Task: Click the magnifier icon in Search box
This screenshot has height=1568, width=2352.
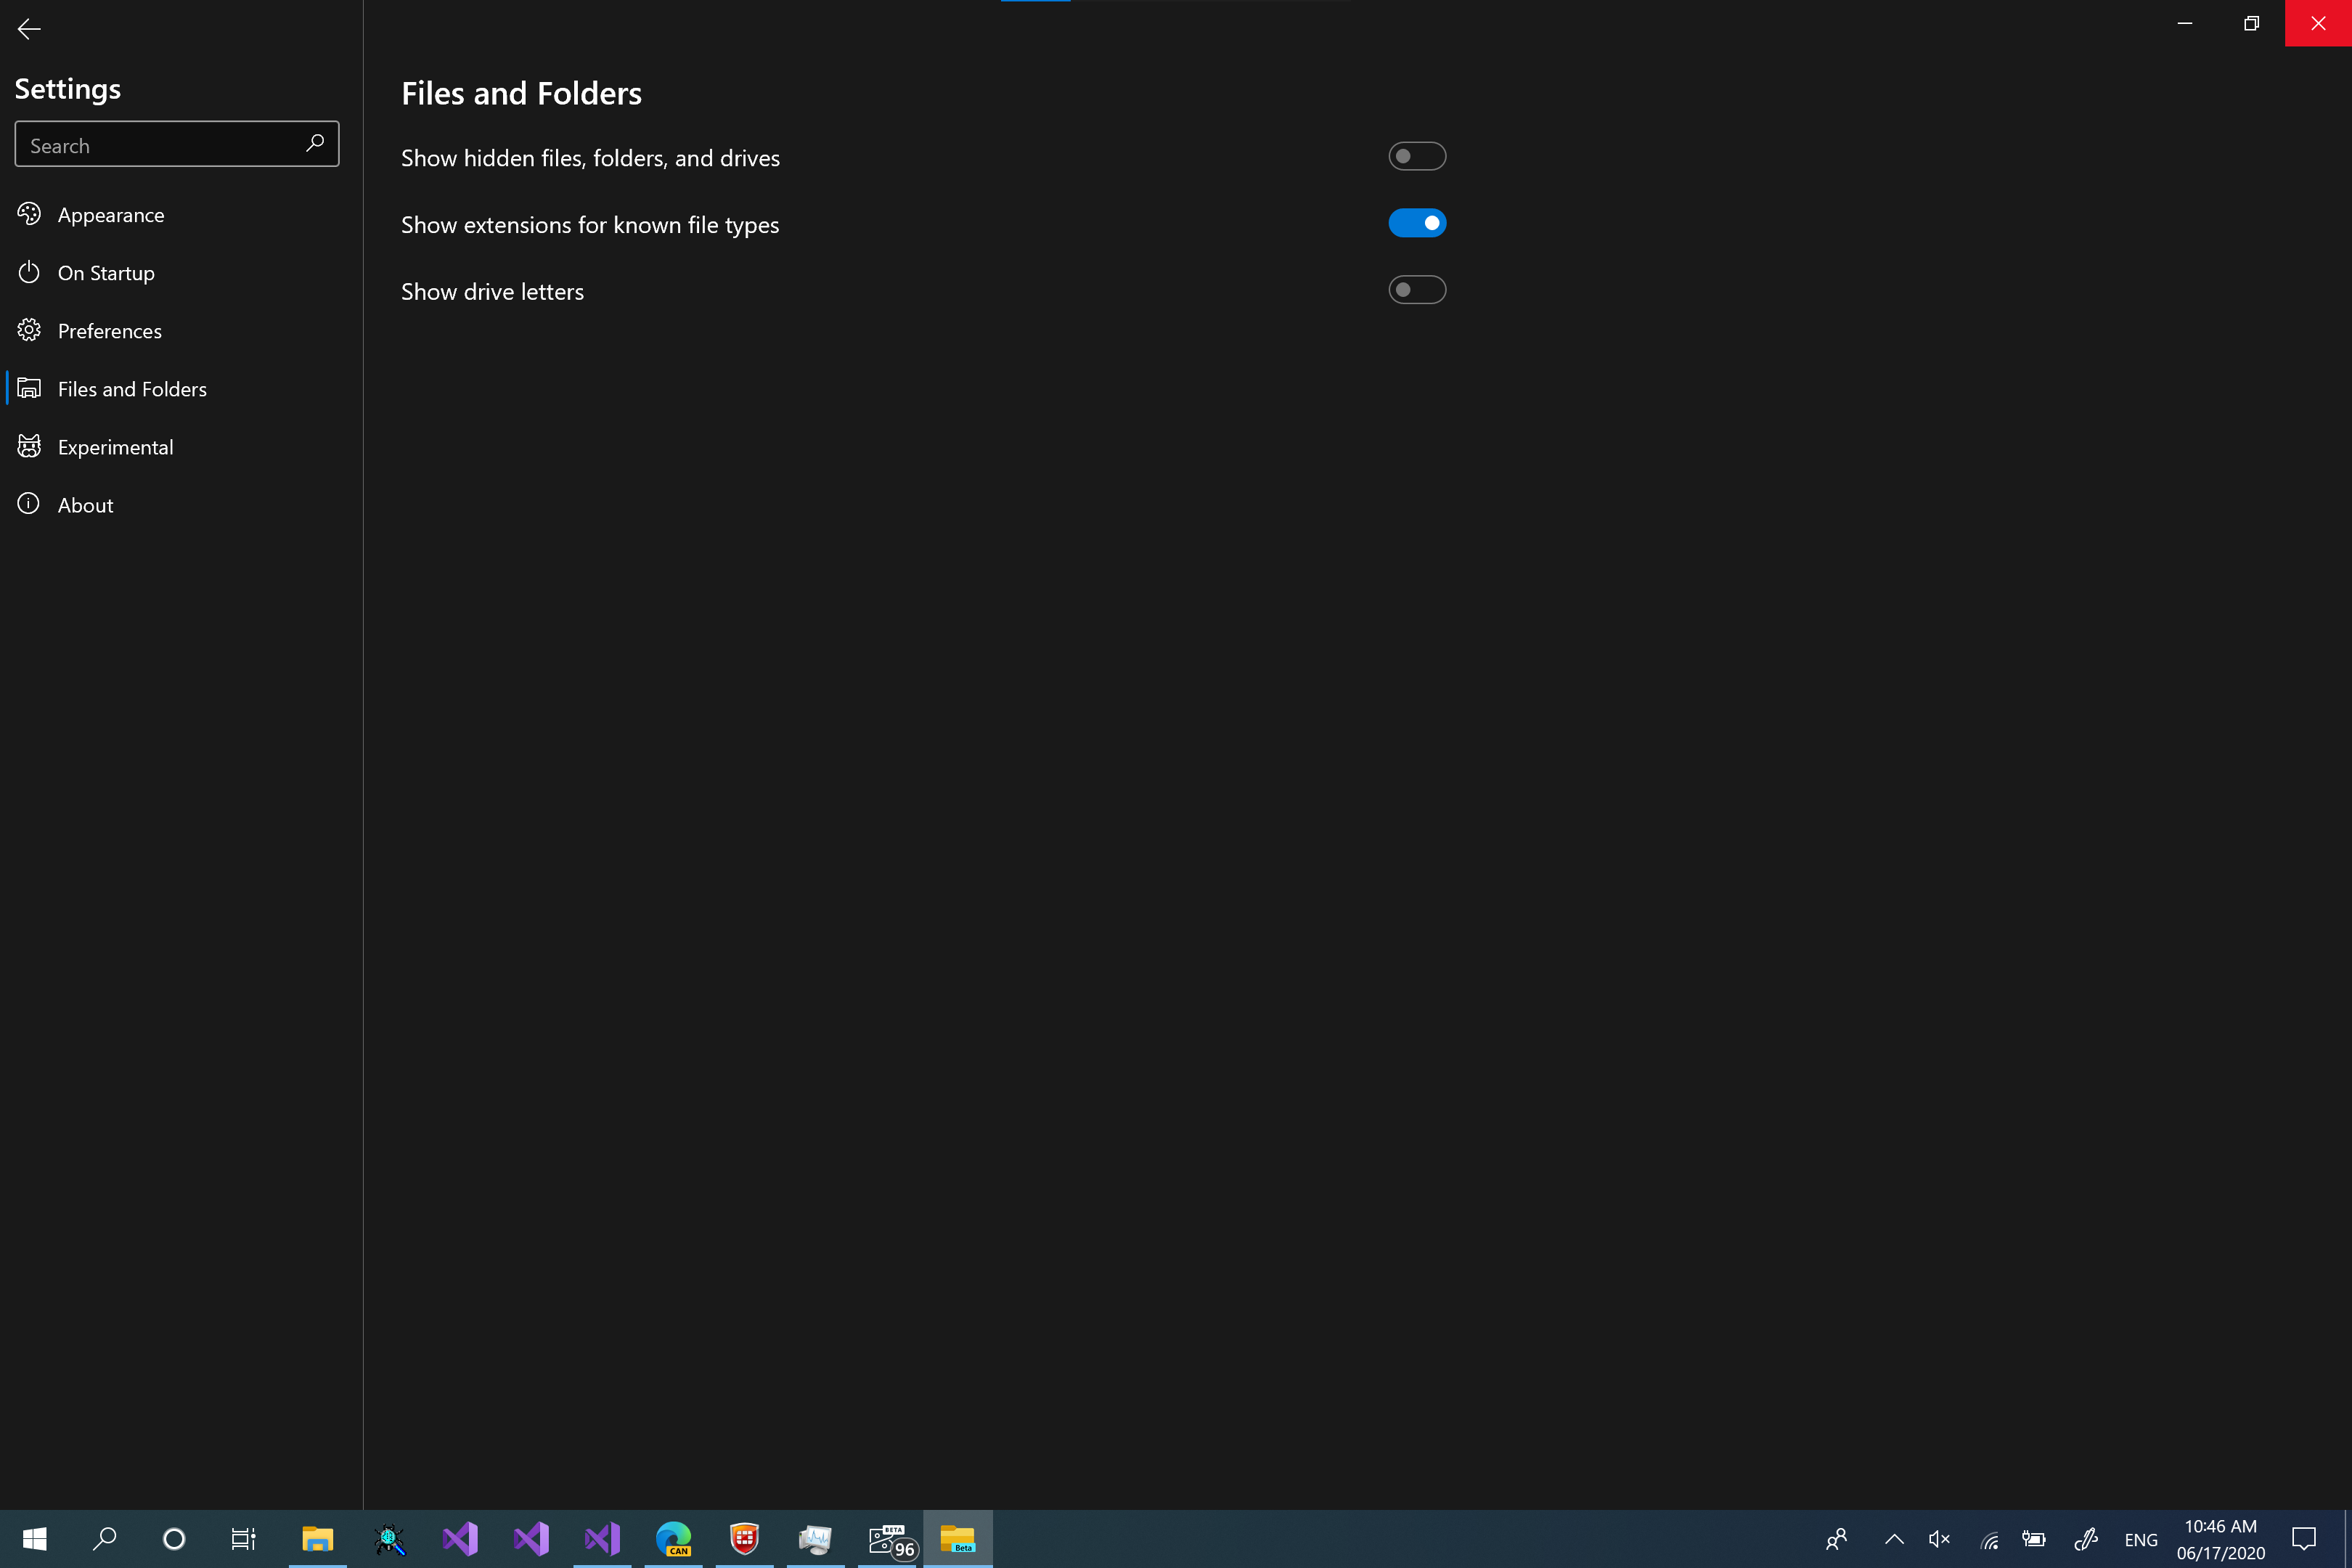Action: point(315,143)
